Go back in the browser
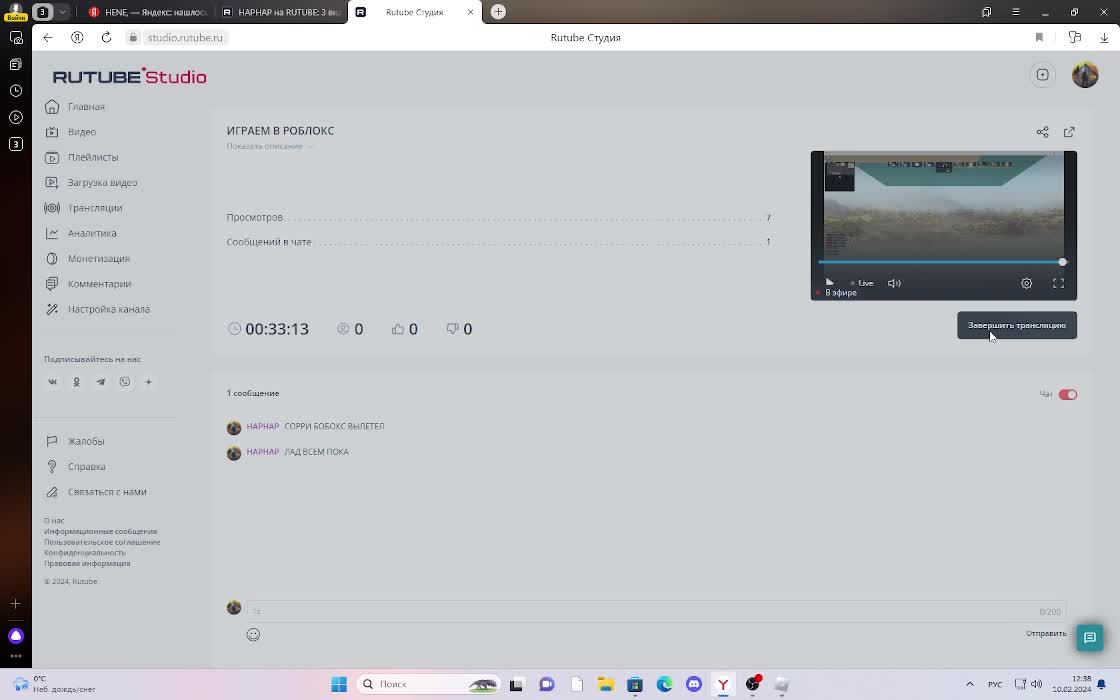This screenshot has height=700, width=1120. 48,38
